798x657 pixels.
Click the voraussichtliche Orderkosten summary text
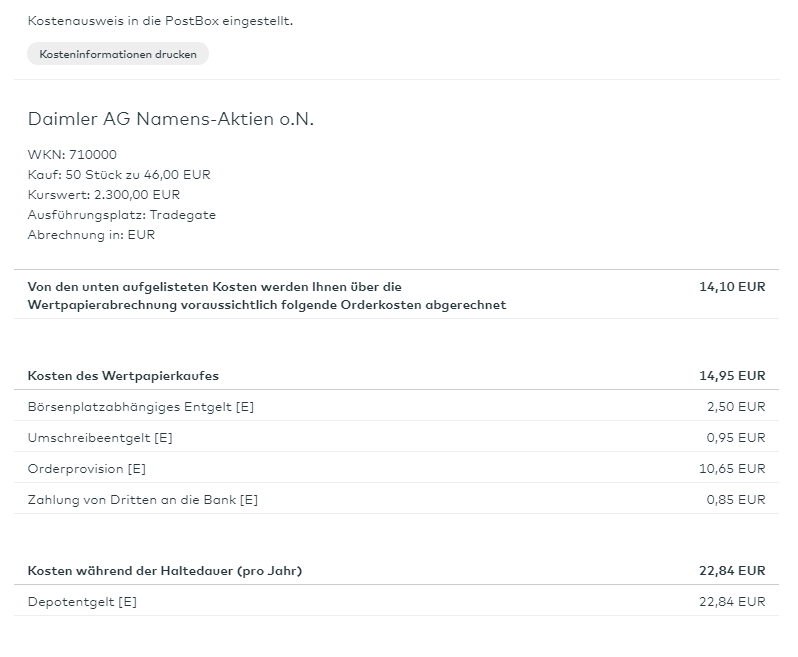[x=266, y=295]
